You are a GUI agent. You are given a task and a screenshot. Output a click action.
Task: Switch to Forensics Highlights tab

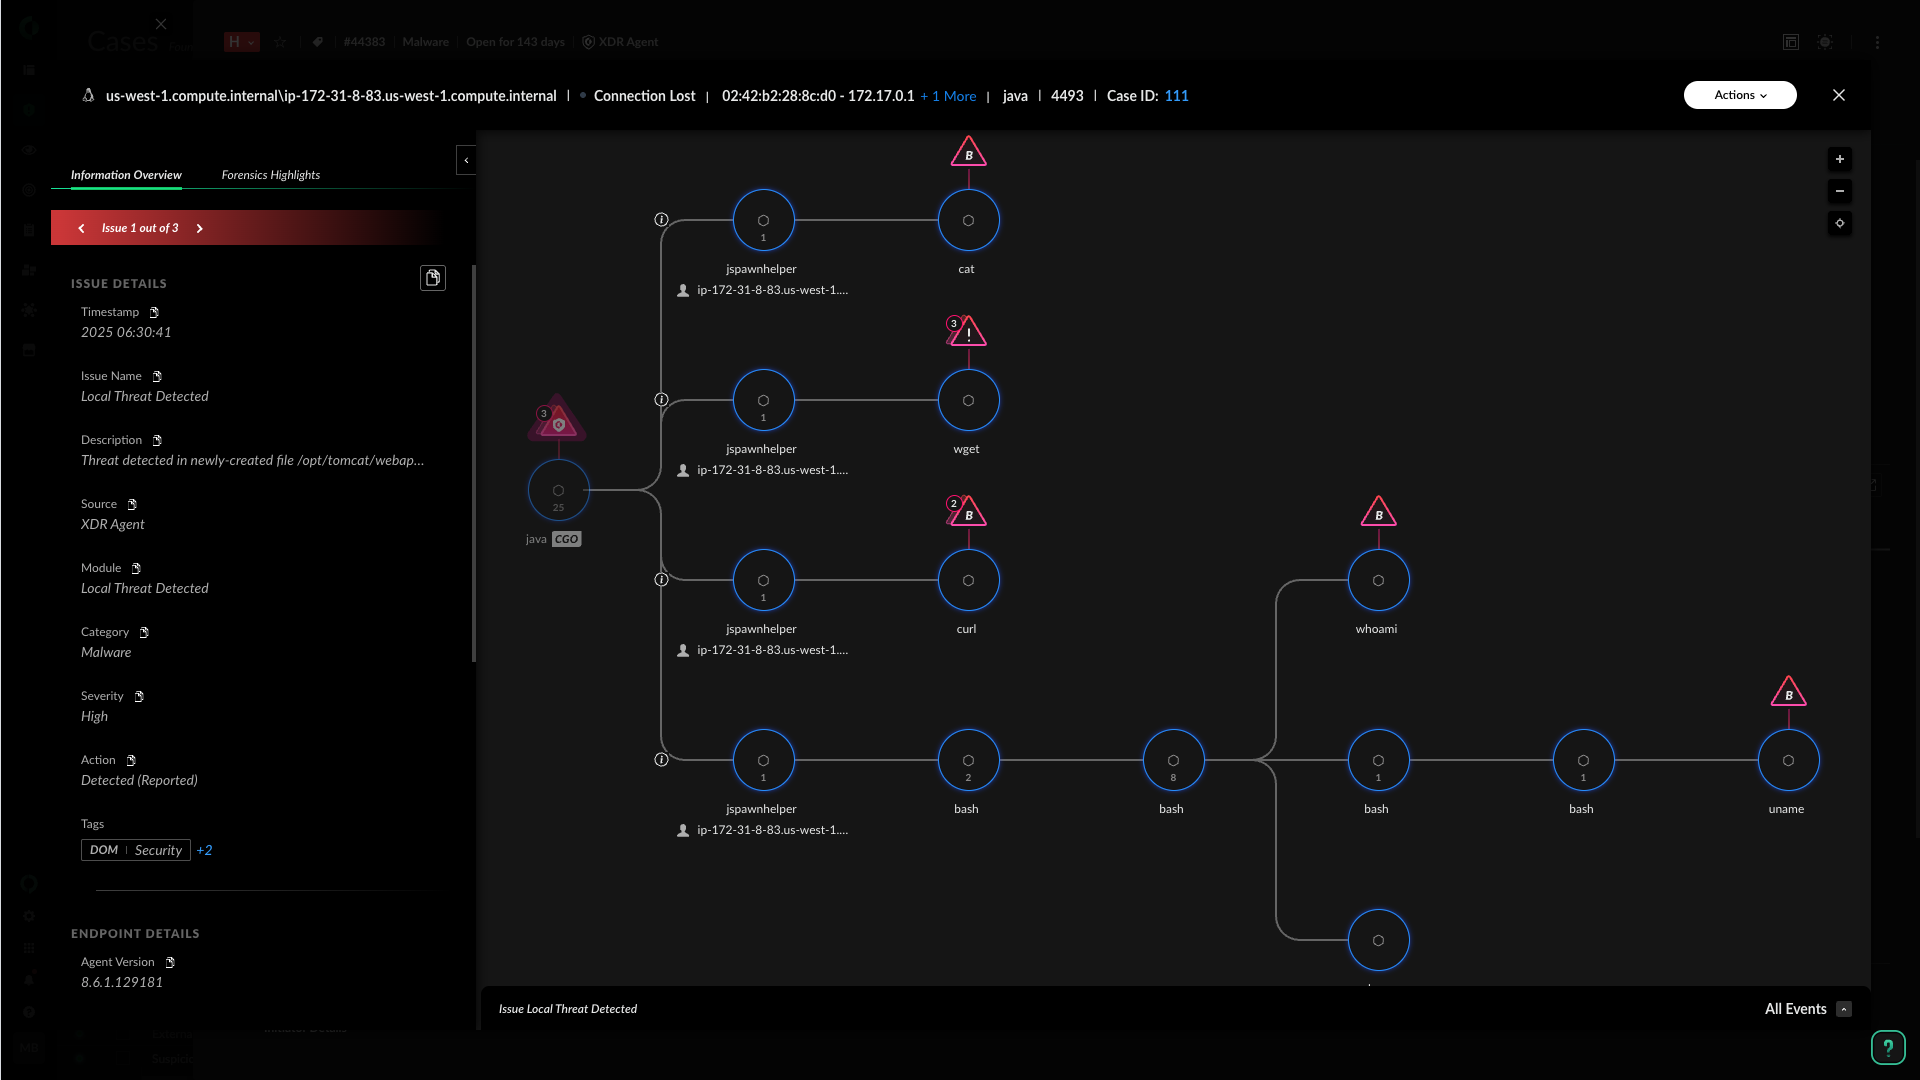(270, 175)
